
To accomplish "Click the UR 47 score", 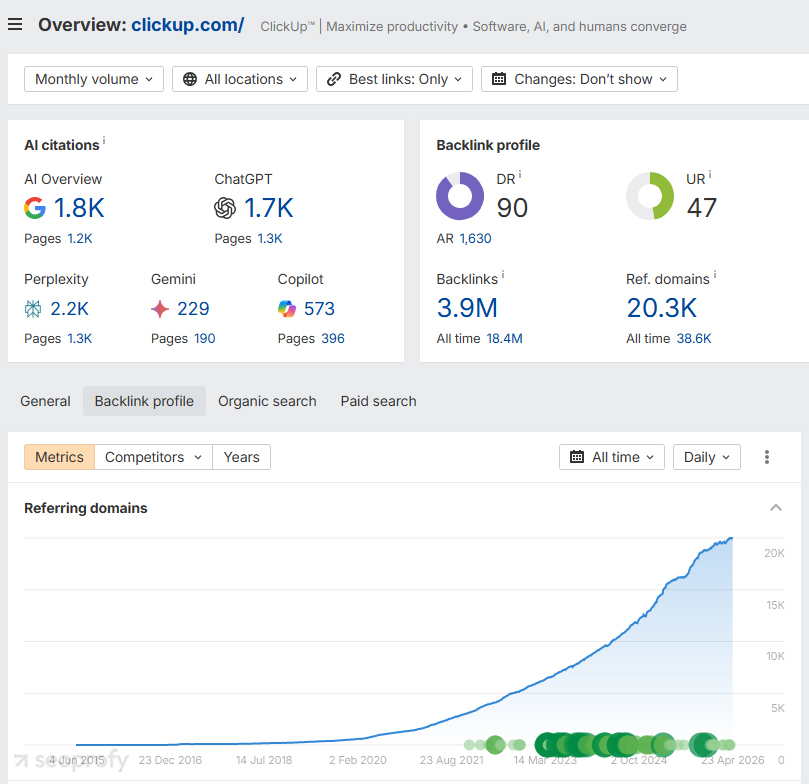I will click(x=702, y=208).
